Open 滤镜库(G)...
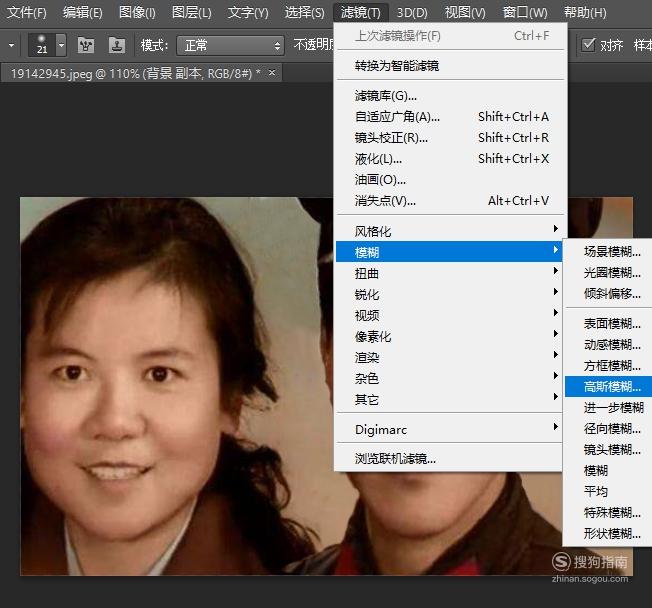The image size is (652, 608). [x=451, y=96]
